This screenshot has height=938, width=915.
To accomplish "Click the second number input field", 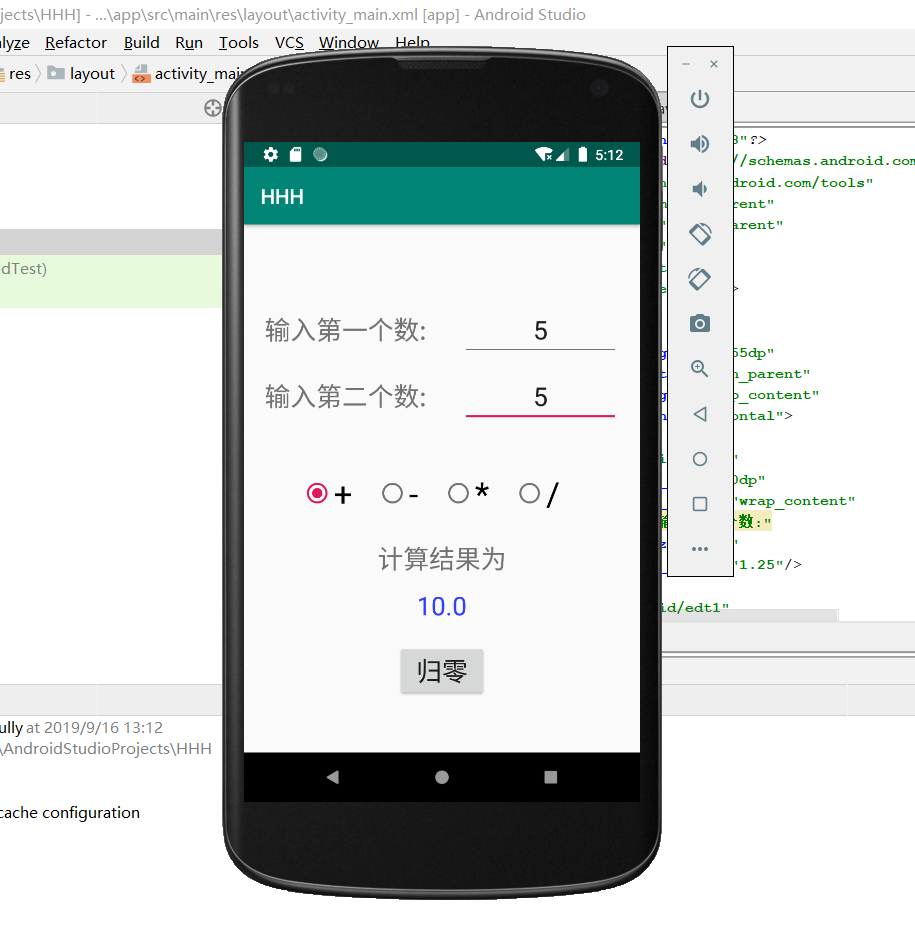I will click(x=540, y=397).
